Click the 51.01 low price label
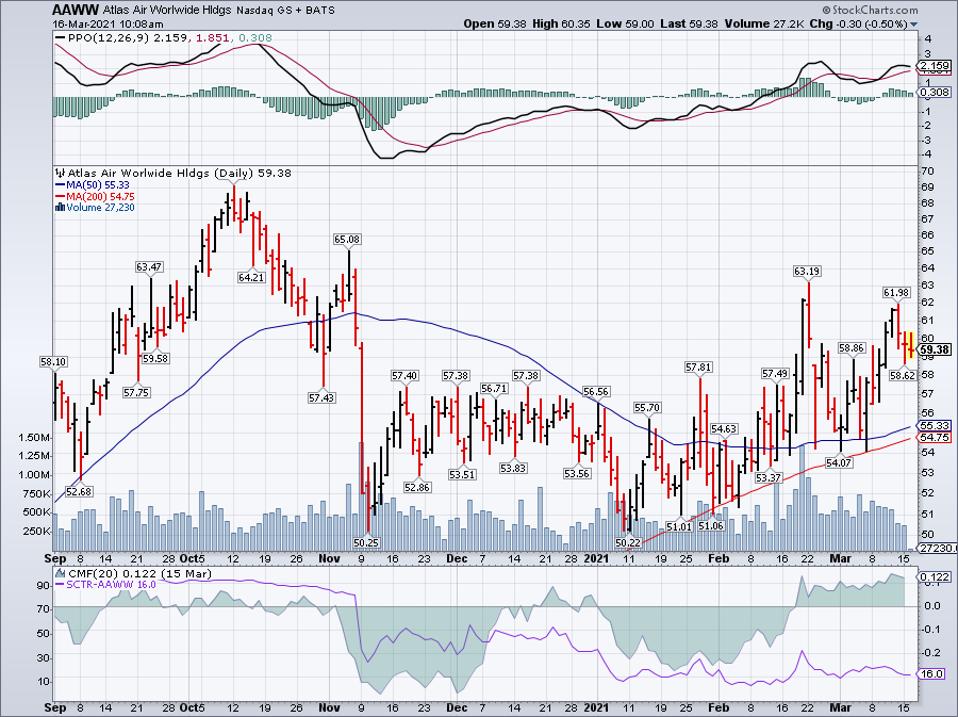 [x=679, y=526]
